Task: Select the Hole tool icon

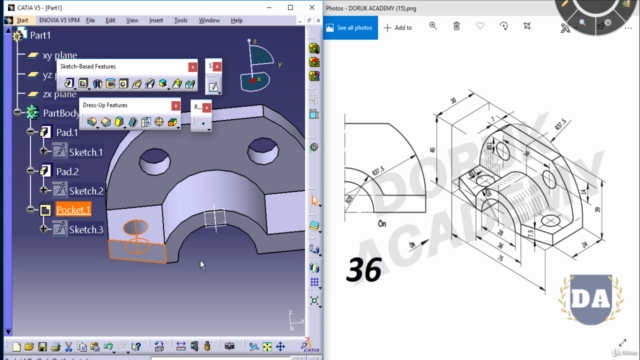Action: (x=123, y=83)
